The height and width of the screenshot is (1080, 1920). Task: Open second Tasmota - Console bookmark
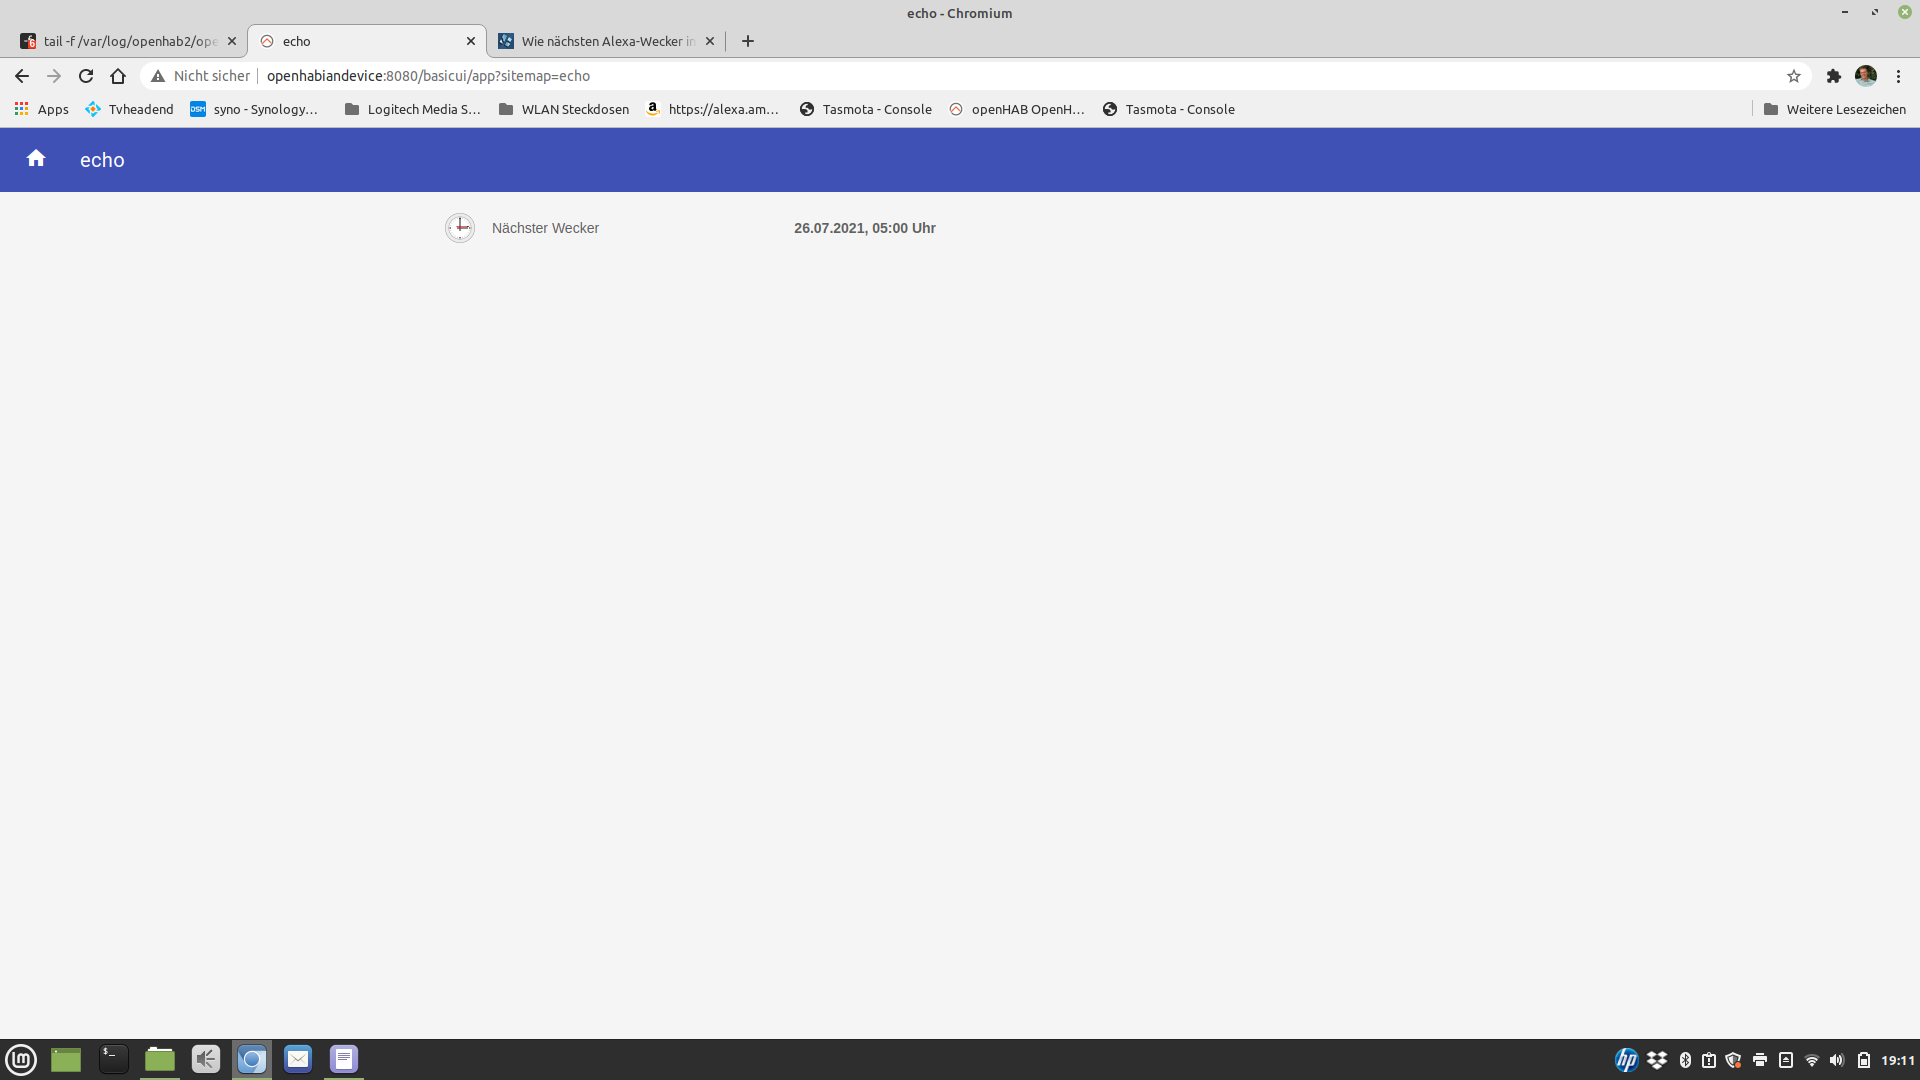click(1169, 109)
